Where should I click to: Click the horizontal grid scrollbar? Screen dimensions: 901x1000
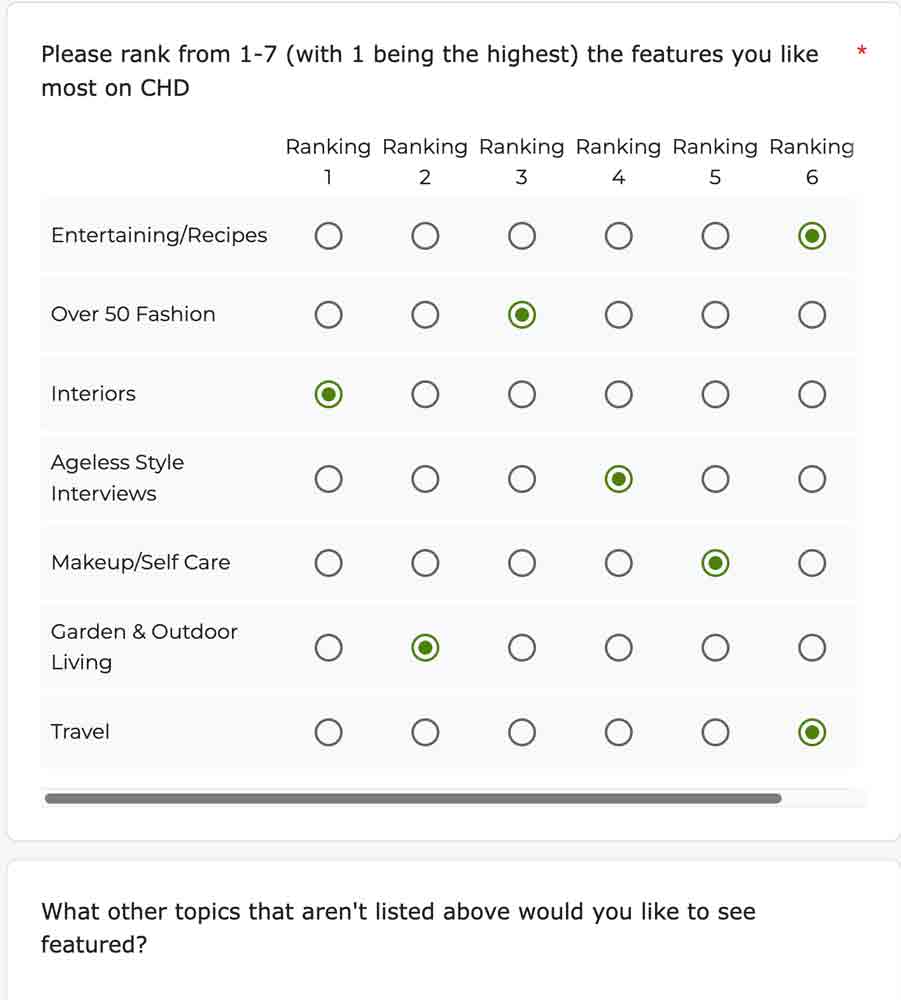point(414,798)
